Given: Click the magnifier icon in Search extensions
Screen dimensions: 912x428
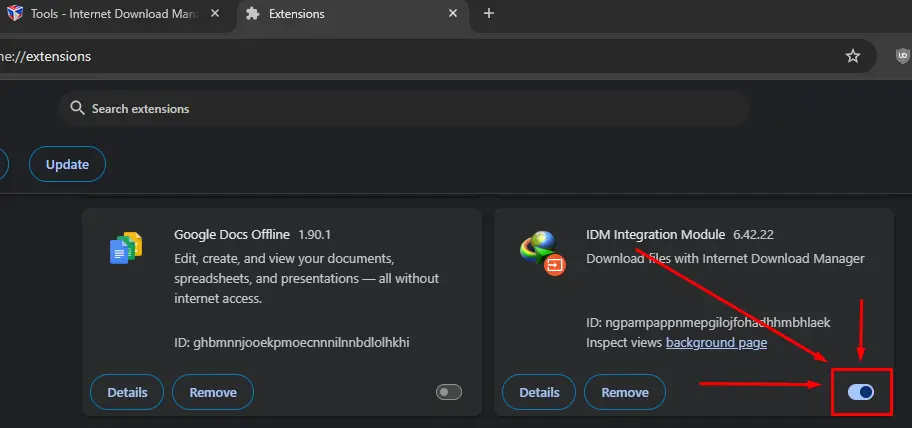Looking at the screenshot, I should click(77, 108).
